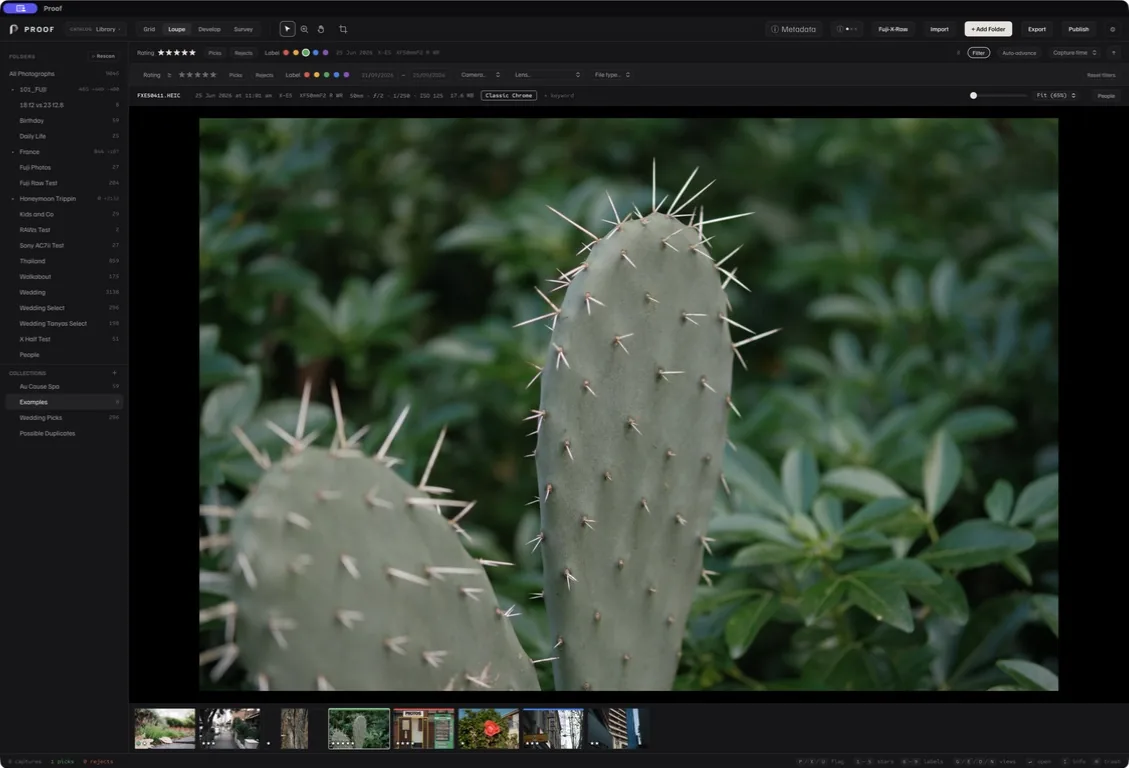Click the Classic Chrome film simulation tag
The width and height of the screenshot is (1129, 768).
click(508, 95)
